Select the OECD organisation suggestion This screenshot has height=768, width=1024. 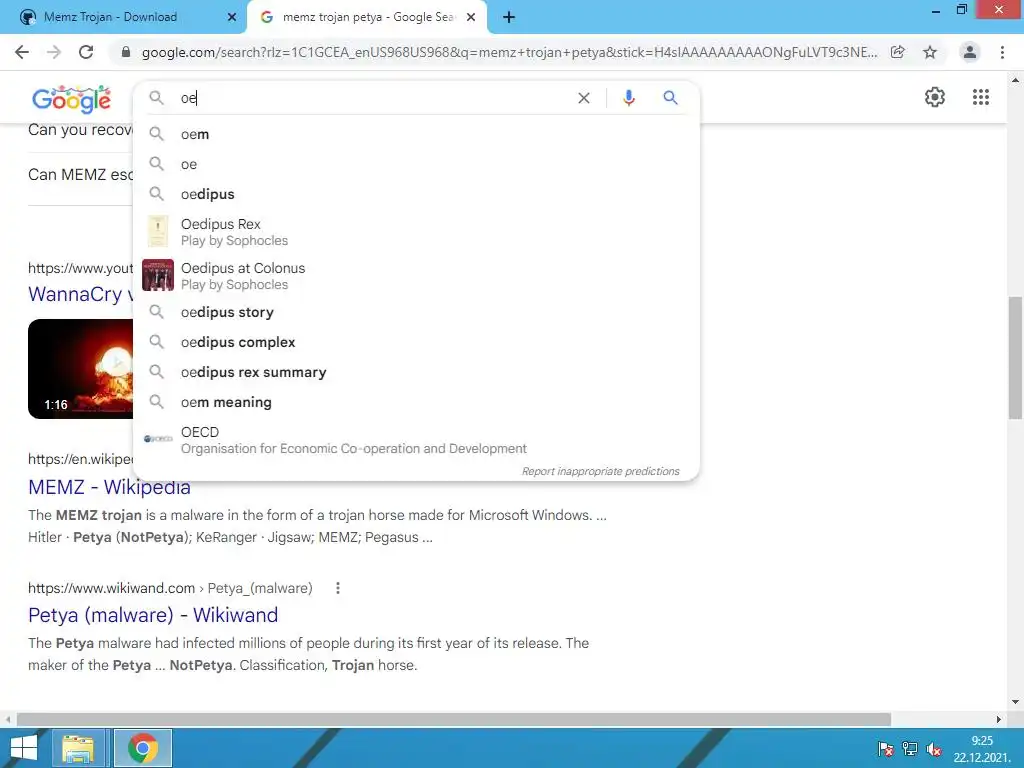(x=416, y=440)
